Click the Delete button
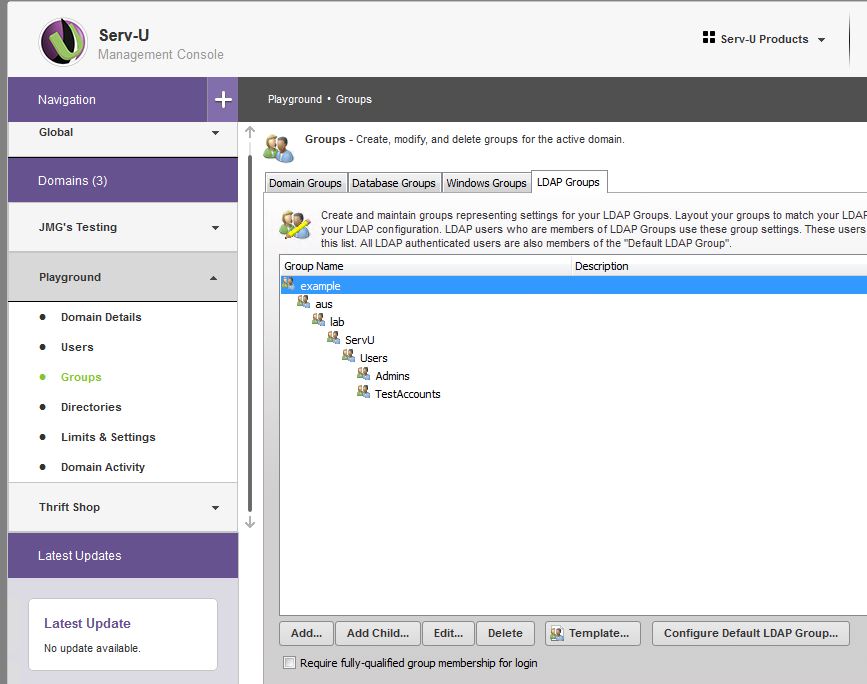Image resolution: width=867 pixels, height=684 pixels. coord(505,633)
